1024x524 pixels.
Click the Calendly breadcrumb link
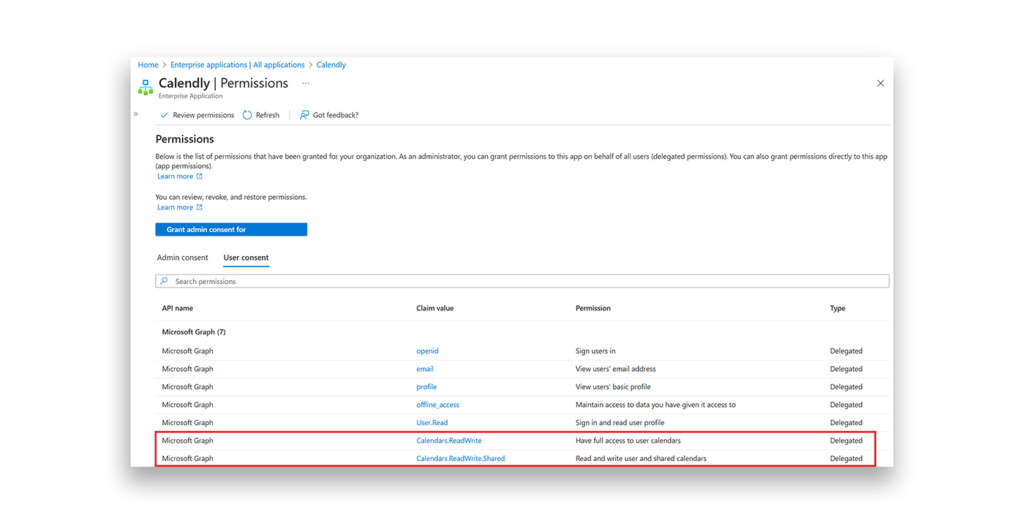tap(331, 65)
